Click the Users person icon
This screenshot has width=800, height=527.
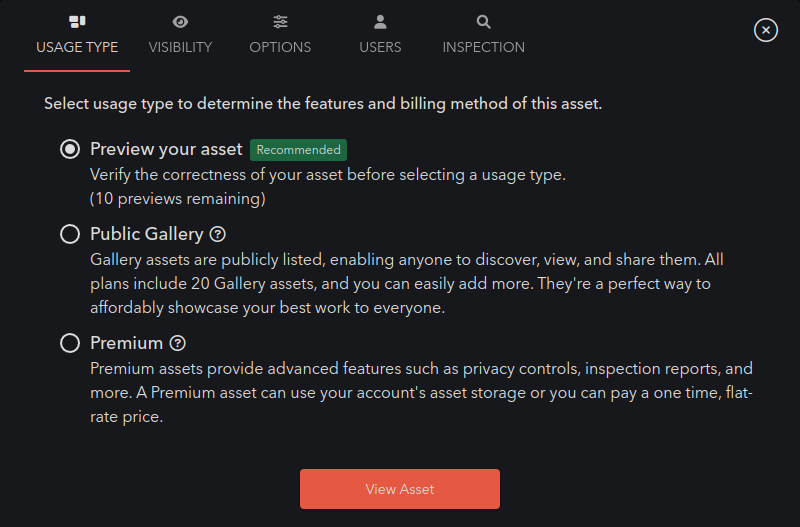pos(380,21)
